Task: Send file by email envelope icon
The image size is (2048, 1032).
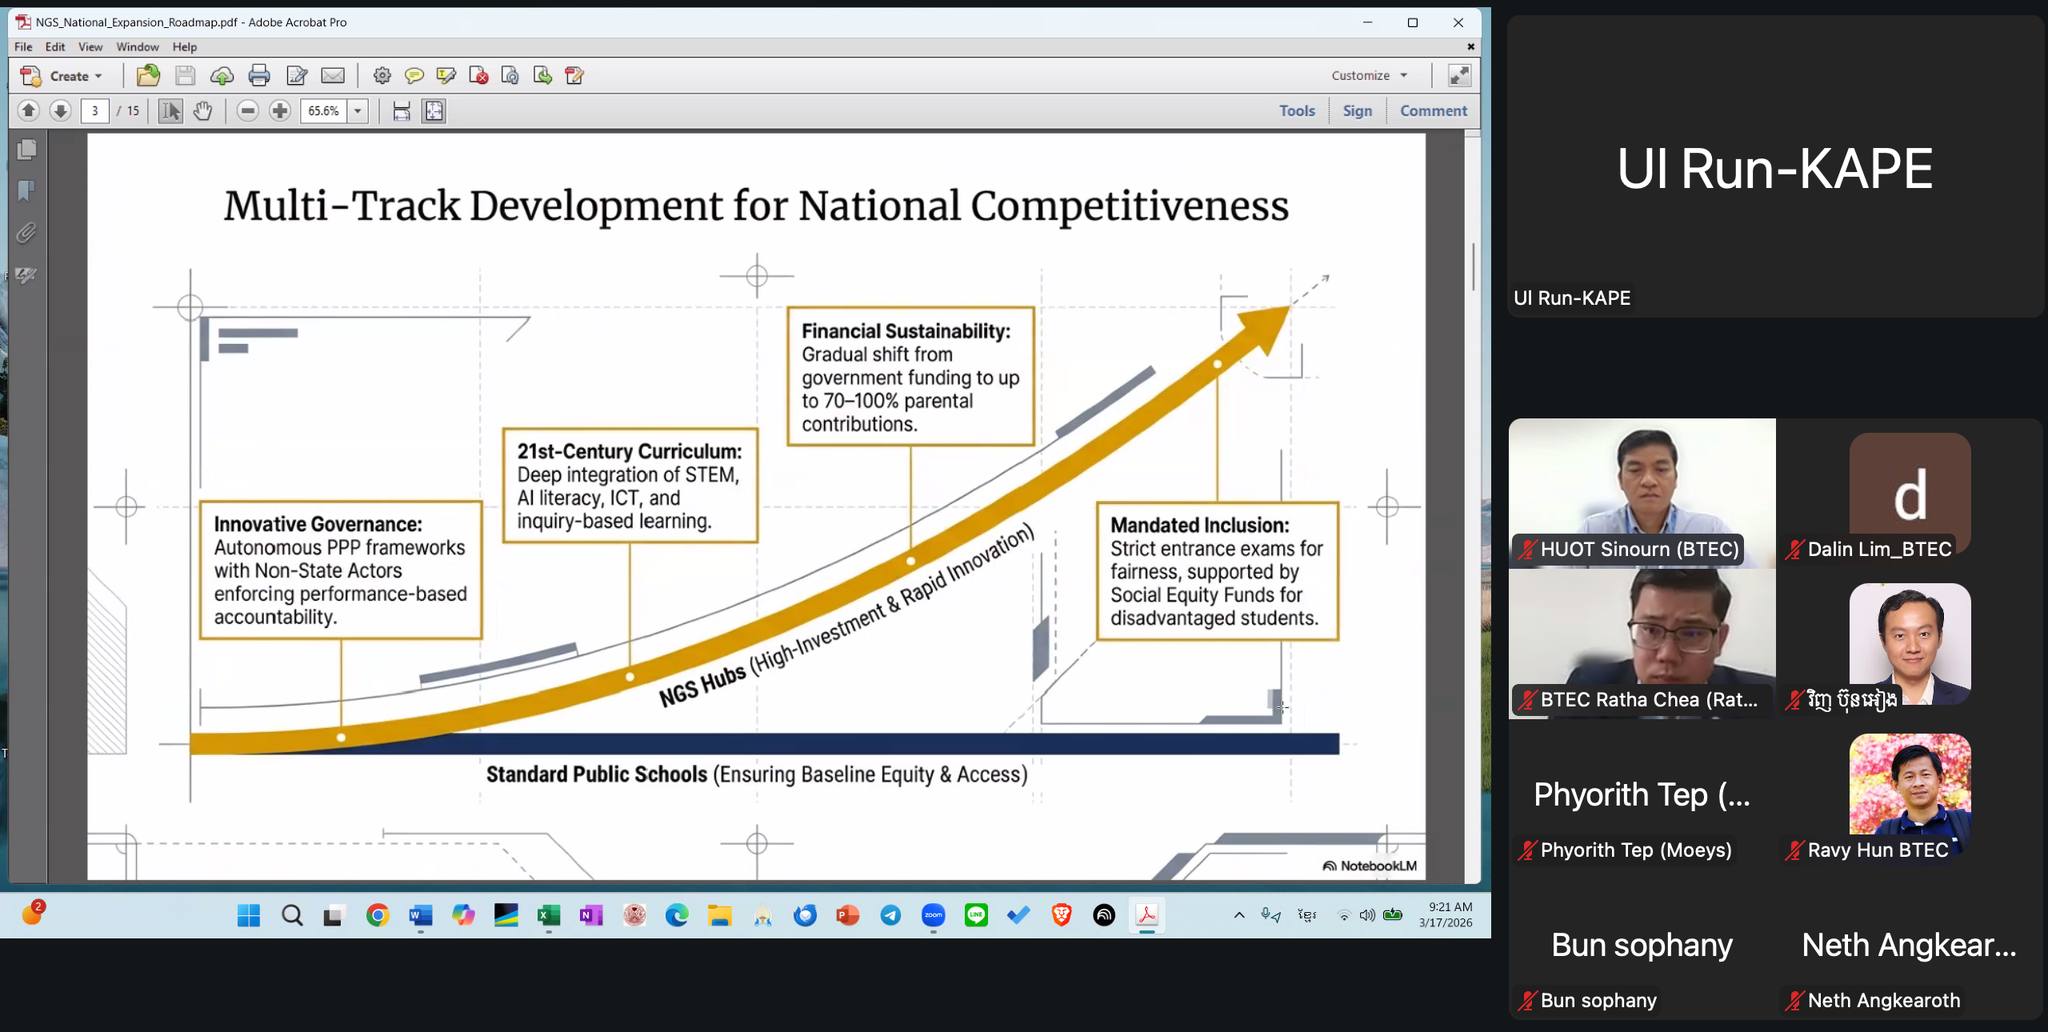Action: [x=333, y=76]
